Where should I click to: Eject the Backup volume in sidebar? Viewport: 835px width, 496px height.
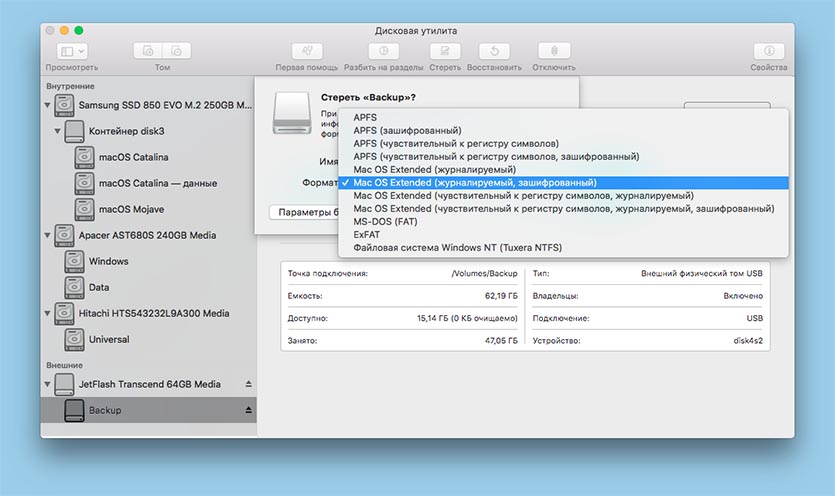249,410
